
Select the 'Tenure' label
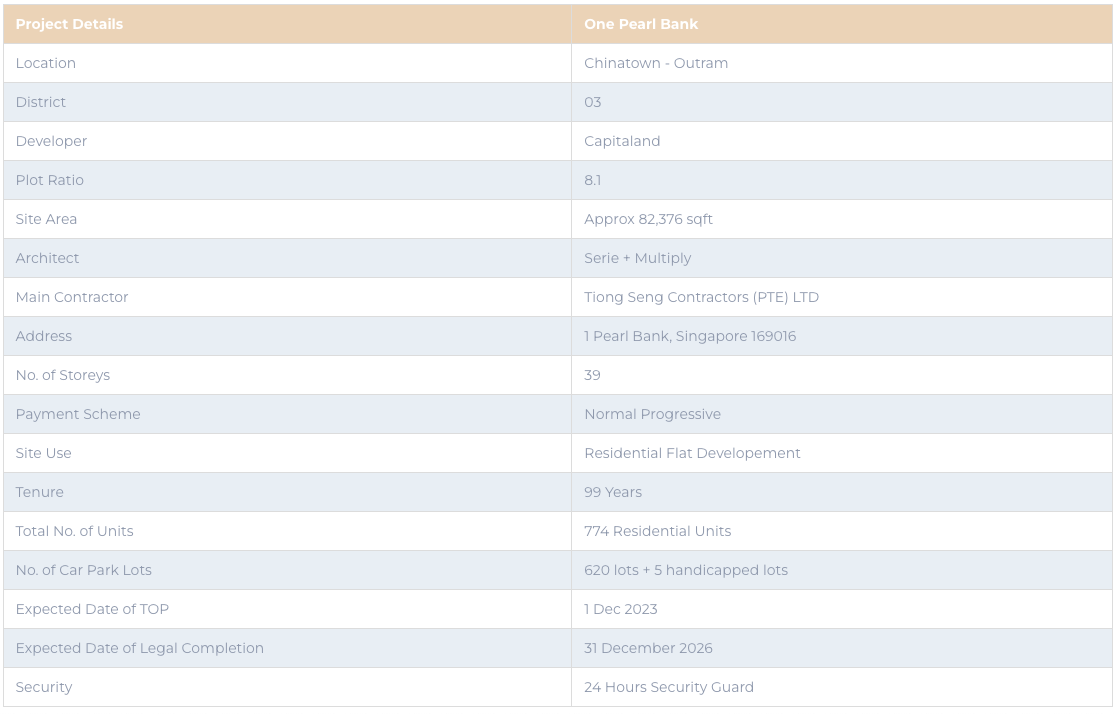pos(39,492)
